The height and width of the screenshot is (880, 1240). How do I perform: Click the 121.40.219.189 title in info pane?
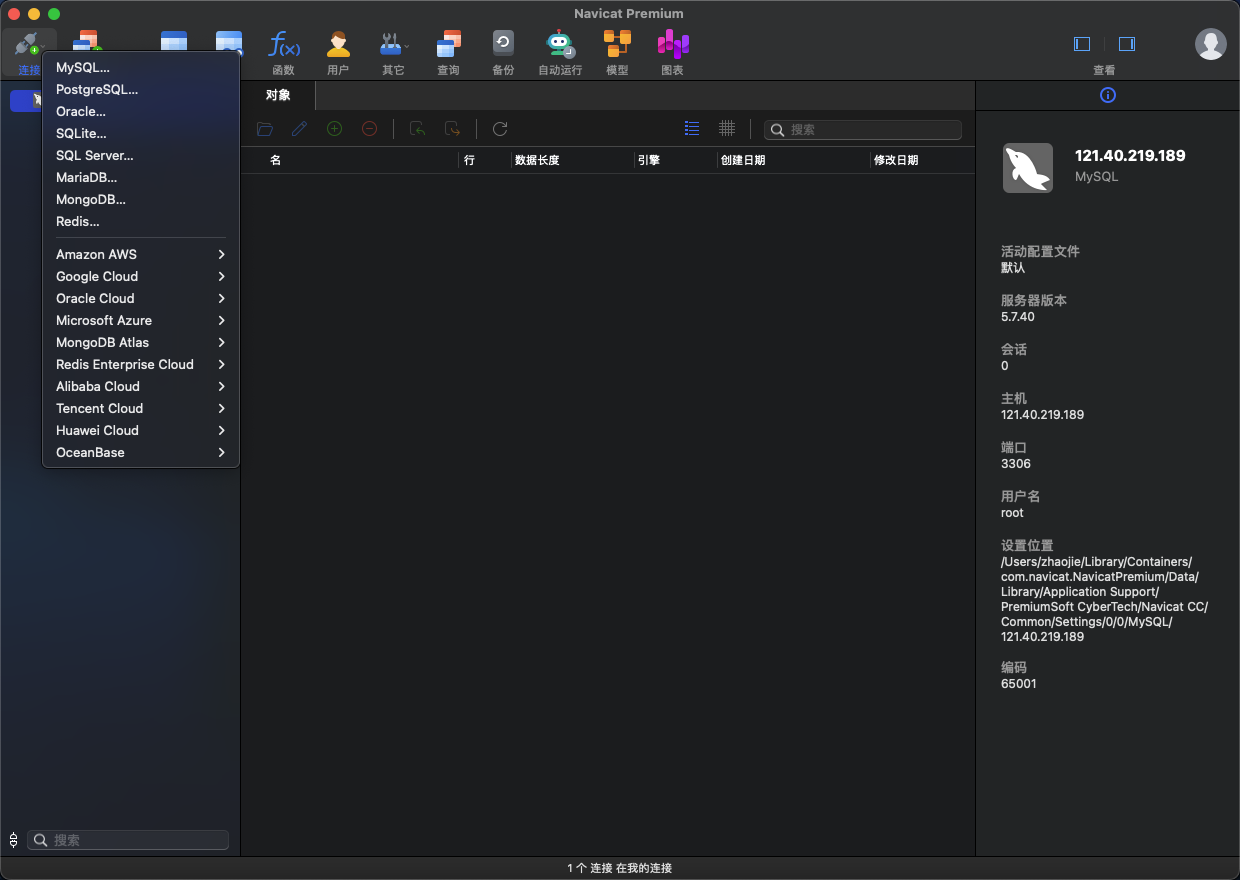(x=1130, y=156)
